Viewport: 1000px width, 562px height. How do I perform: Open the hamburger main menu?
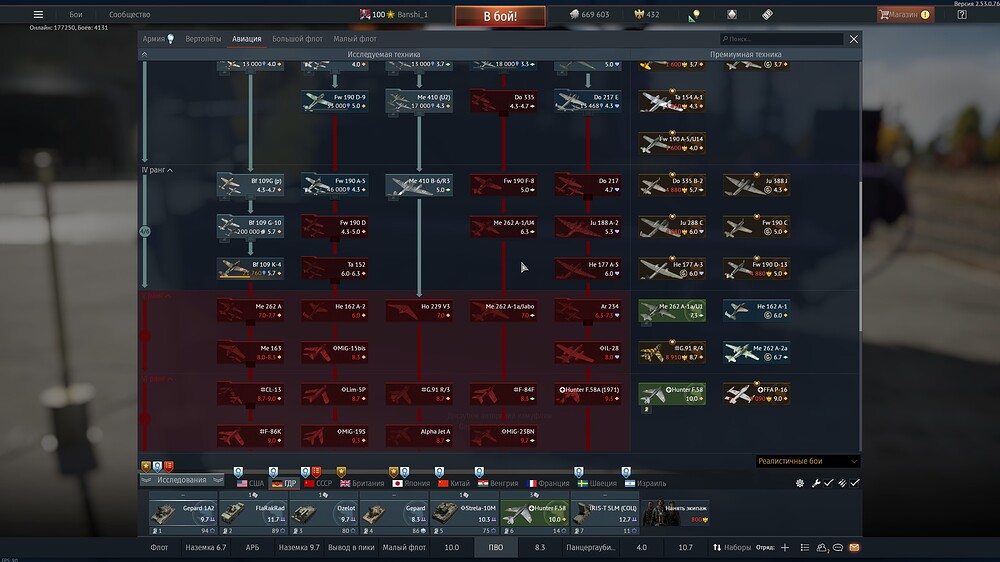[38, 15]
